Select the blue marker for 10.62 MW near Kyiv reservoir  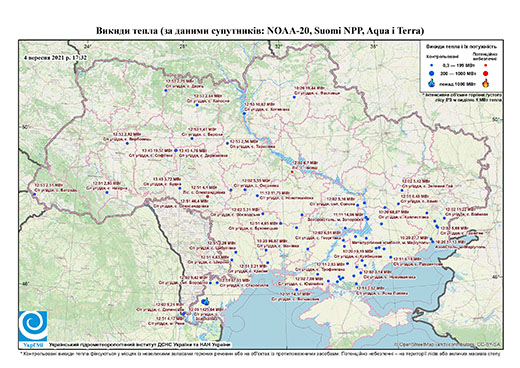coord(244,114)
